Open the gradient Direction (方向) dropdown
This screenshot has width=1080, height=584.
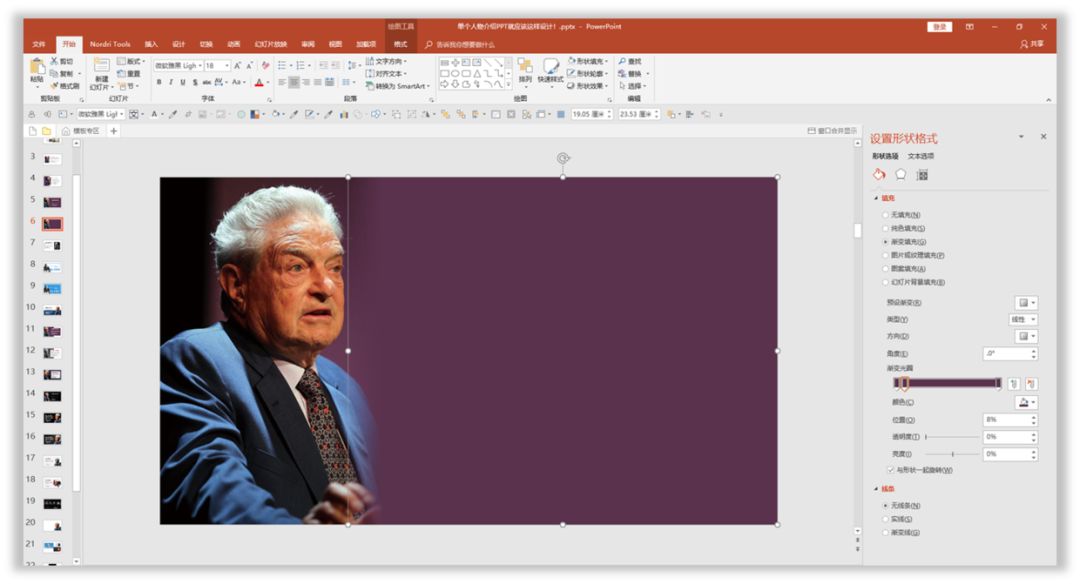(x=1026, y=336)
